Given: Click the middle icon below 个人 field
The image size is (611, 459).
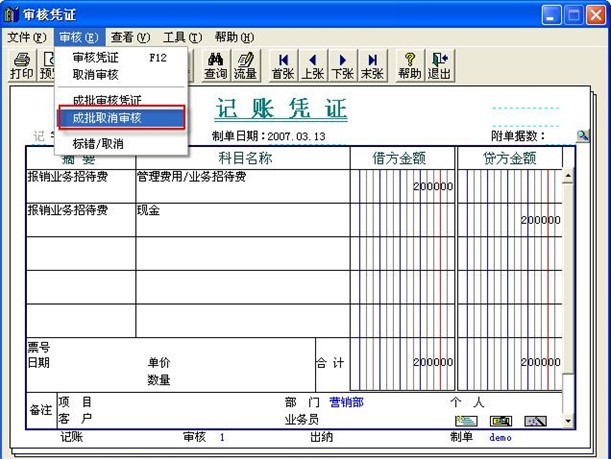Looking at the screenshot, I should (x=501, y=421).
